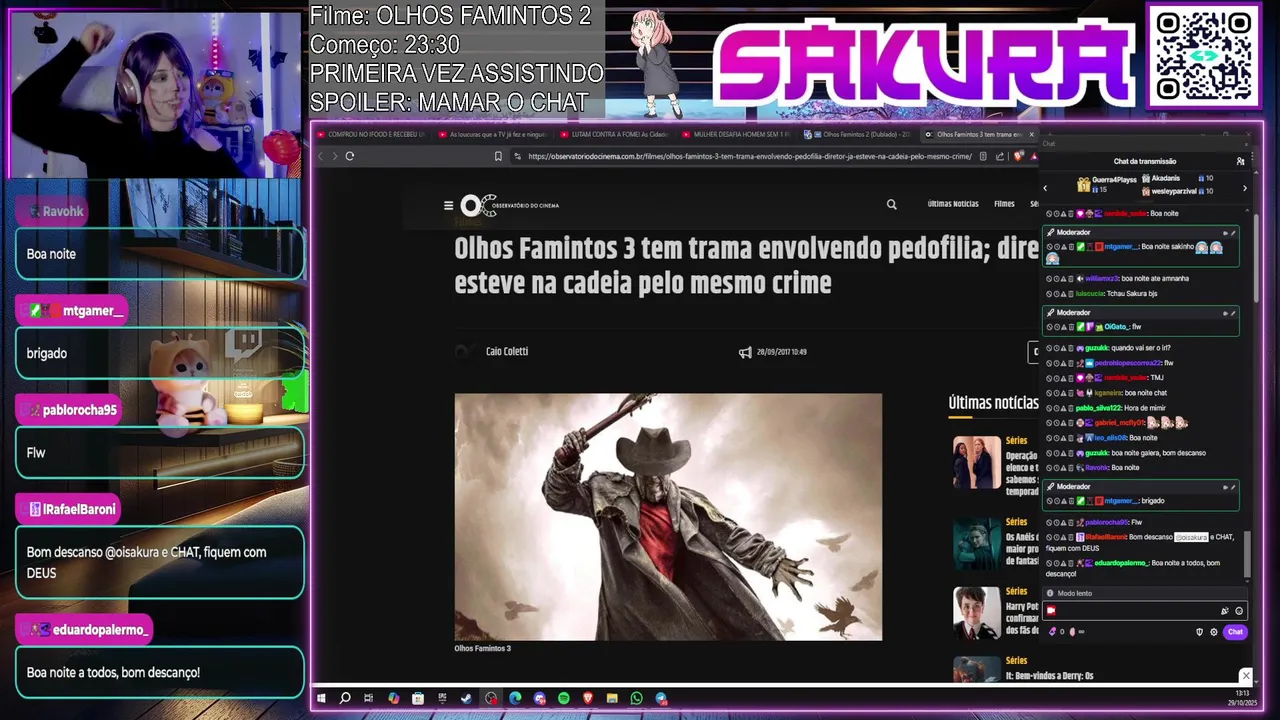1280x720 pixels.
Task: Open OBS Studio from the taskbar
Action: [491, 698]
